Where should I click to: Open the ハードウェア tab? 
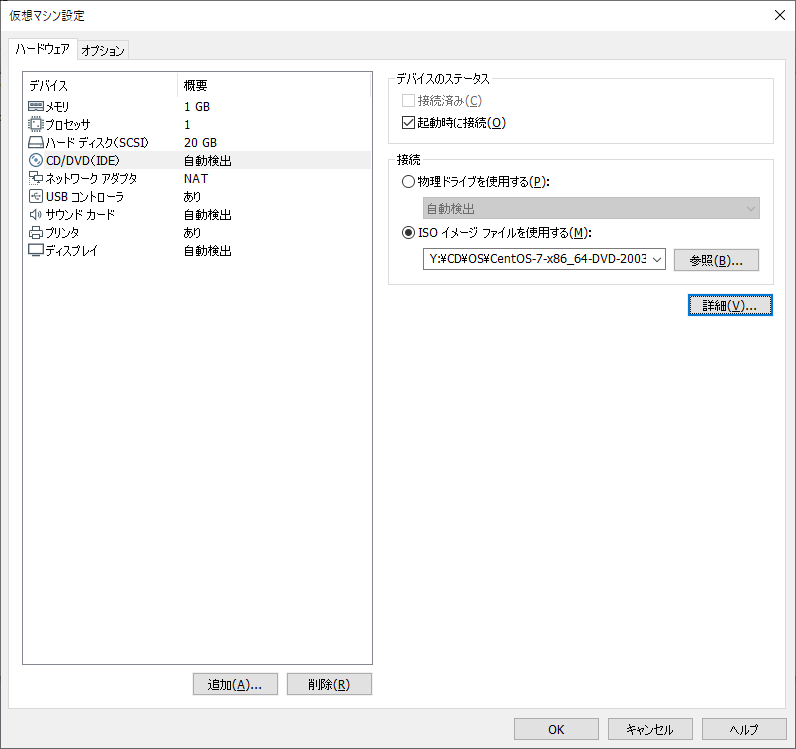tap(42, 49)
